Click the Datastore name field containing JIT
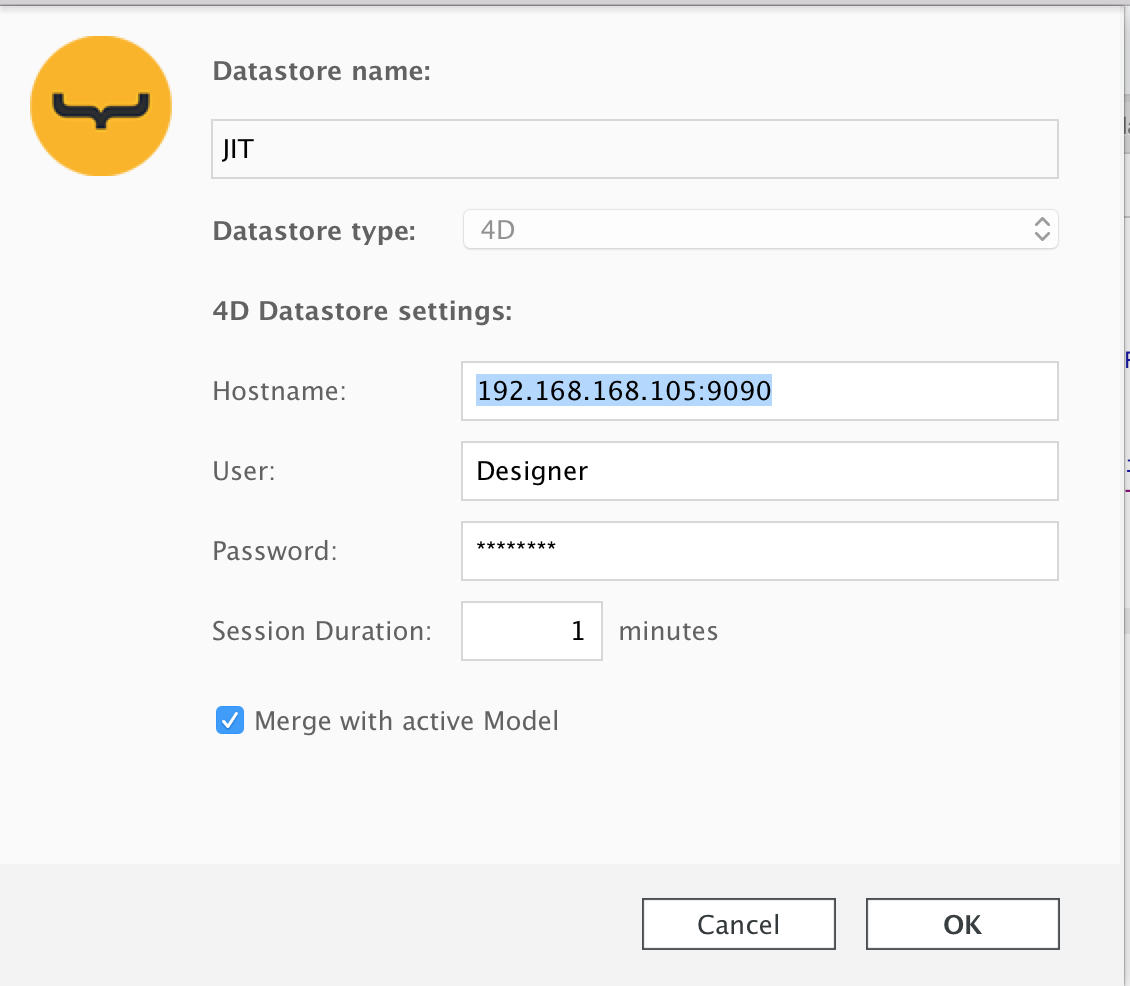Screen dimensions: 1130x986 tap(634, 150)
